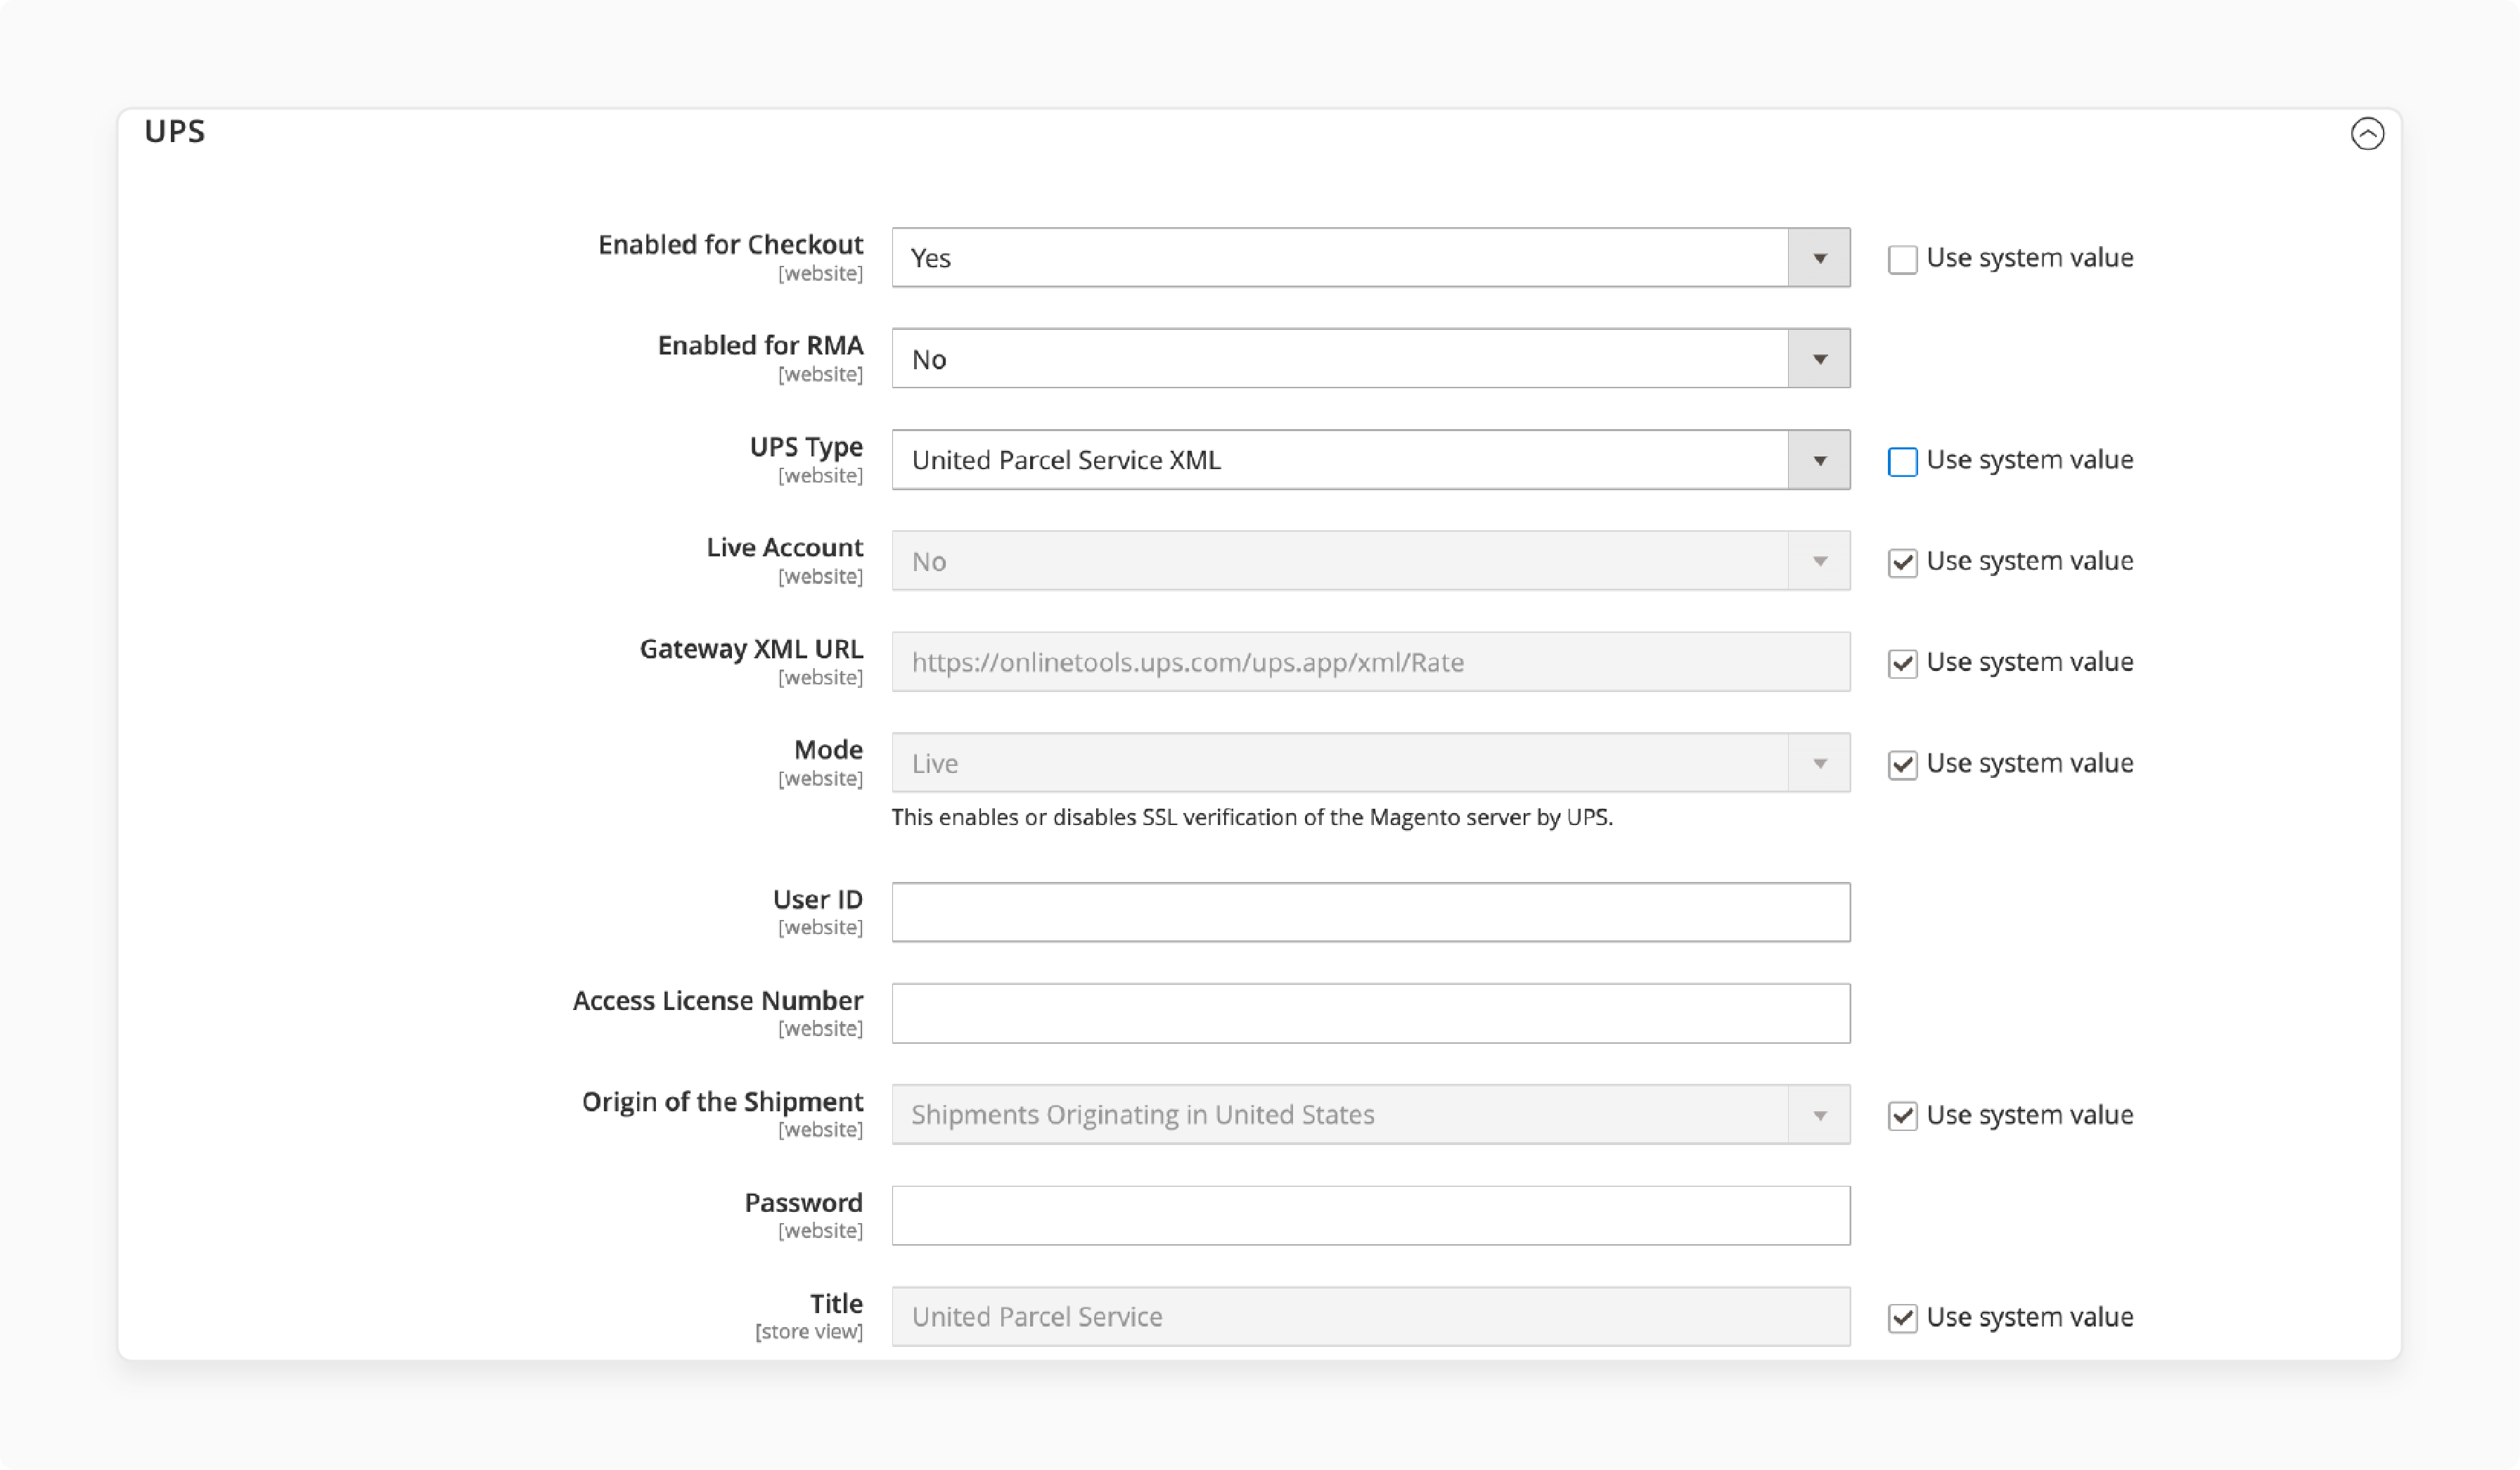This screenshot has height=1470, width=2520.
Task: Uncheck Use system value for Origin of the Shipment
Action: [x=1902, y=1115]
